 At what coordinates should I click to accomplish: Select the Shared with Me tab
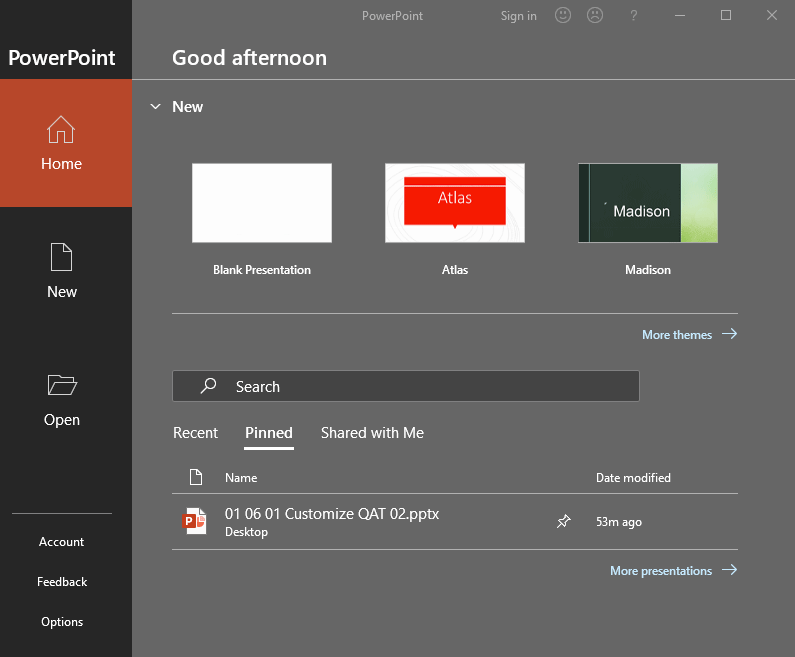coord(372,433)
